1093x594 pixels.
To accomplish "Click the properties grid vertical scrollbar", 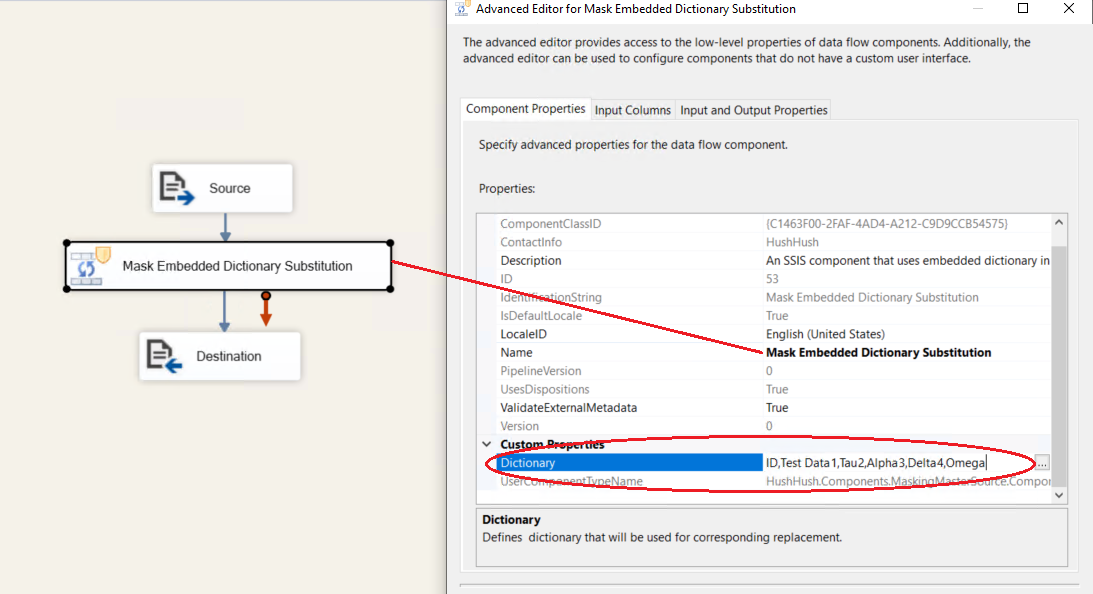I will pyautogui.click(x=1059, y=350).
